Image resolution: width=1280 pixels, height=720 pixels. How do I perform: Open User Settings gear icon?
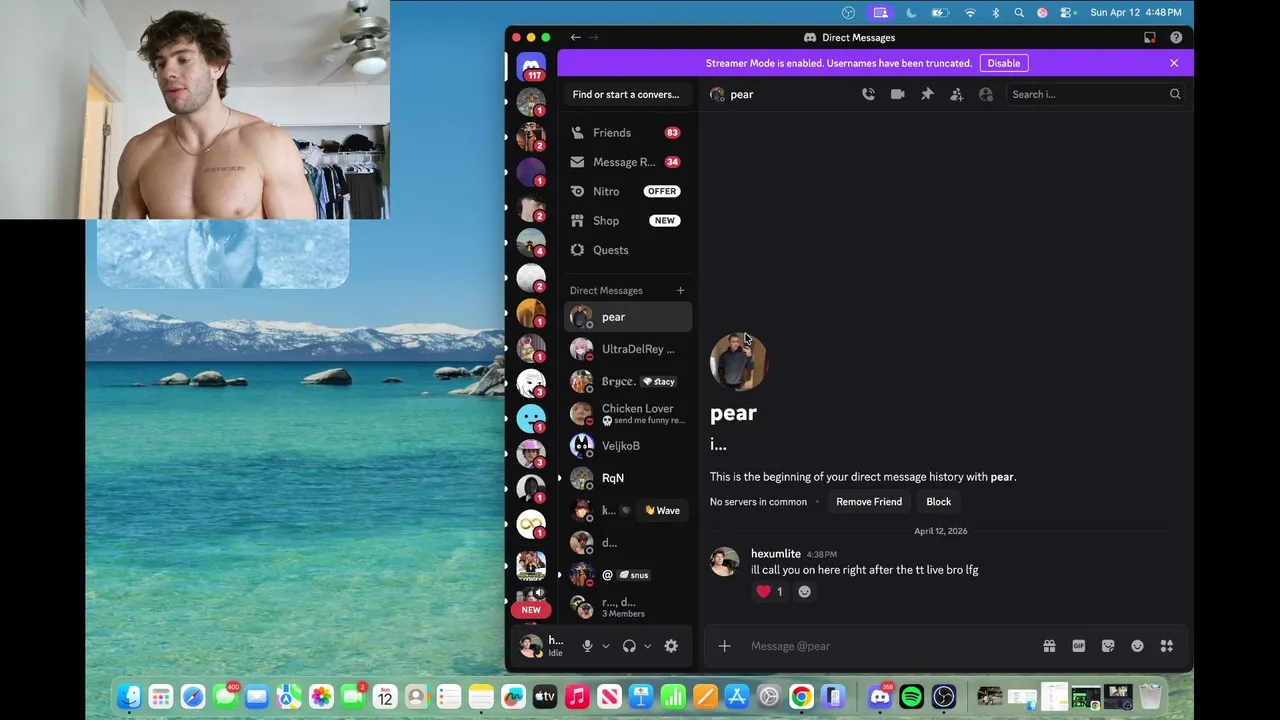coord(671,646)
